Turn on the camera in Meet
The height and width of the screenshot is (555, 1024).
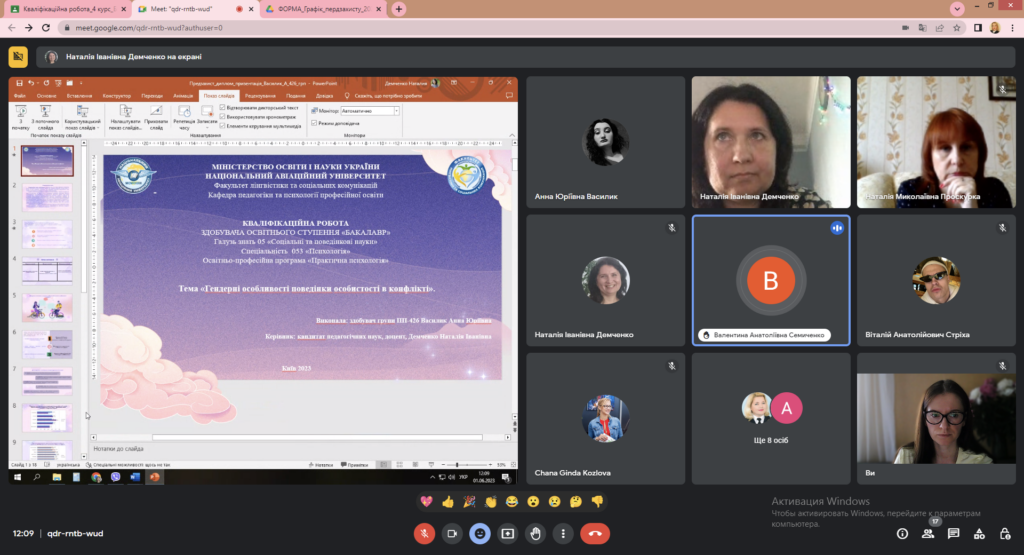coord(452,534)
